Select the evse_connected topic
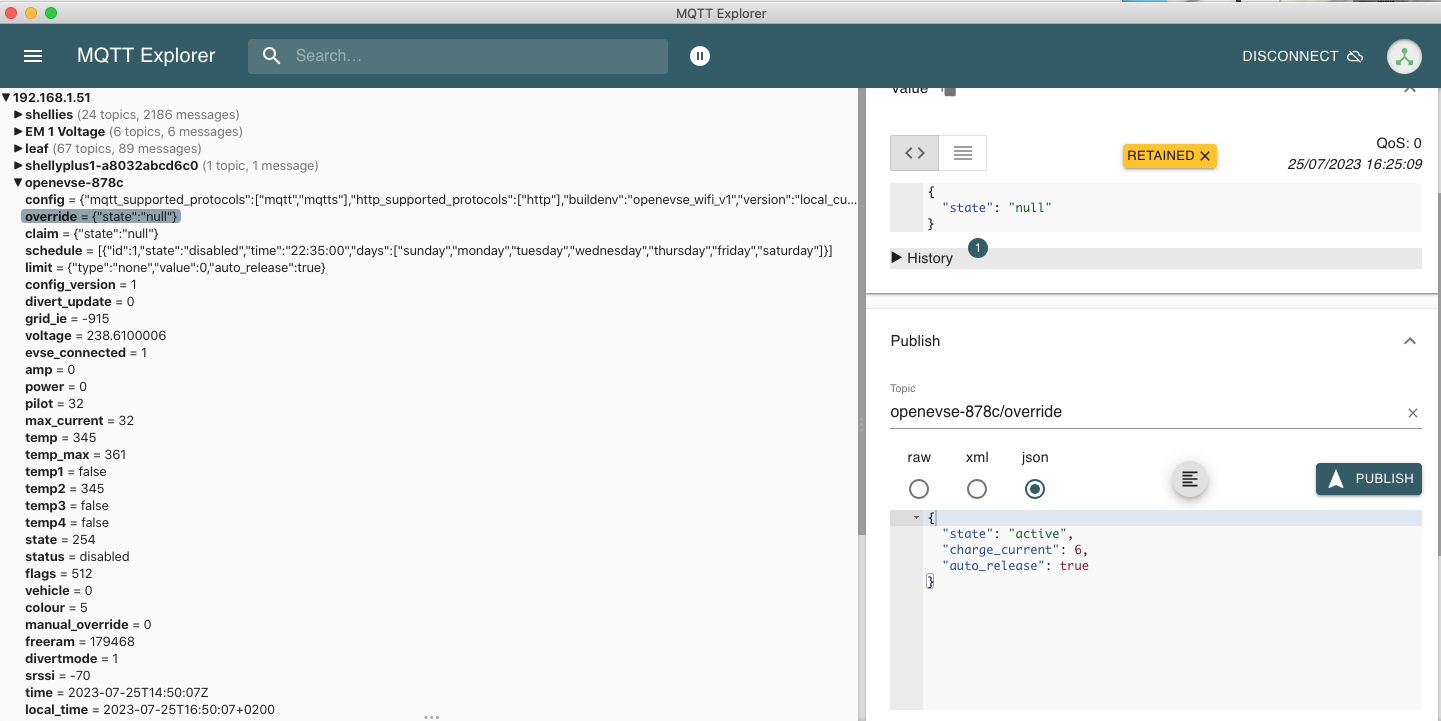 [86, 353]
